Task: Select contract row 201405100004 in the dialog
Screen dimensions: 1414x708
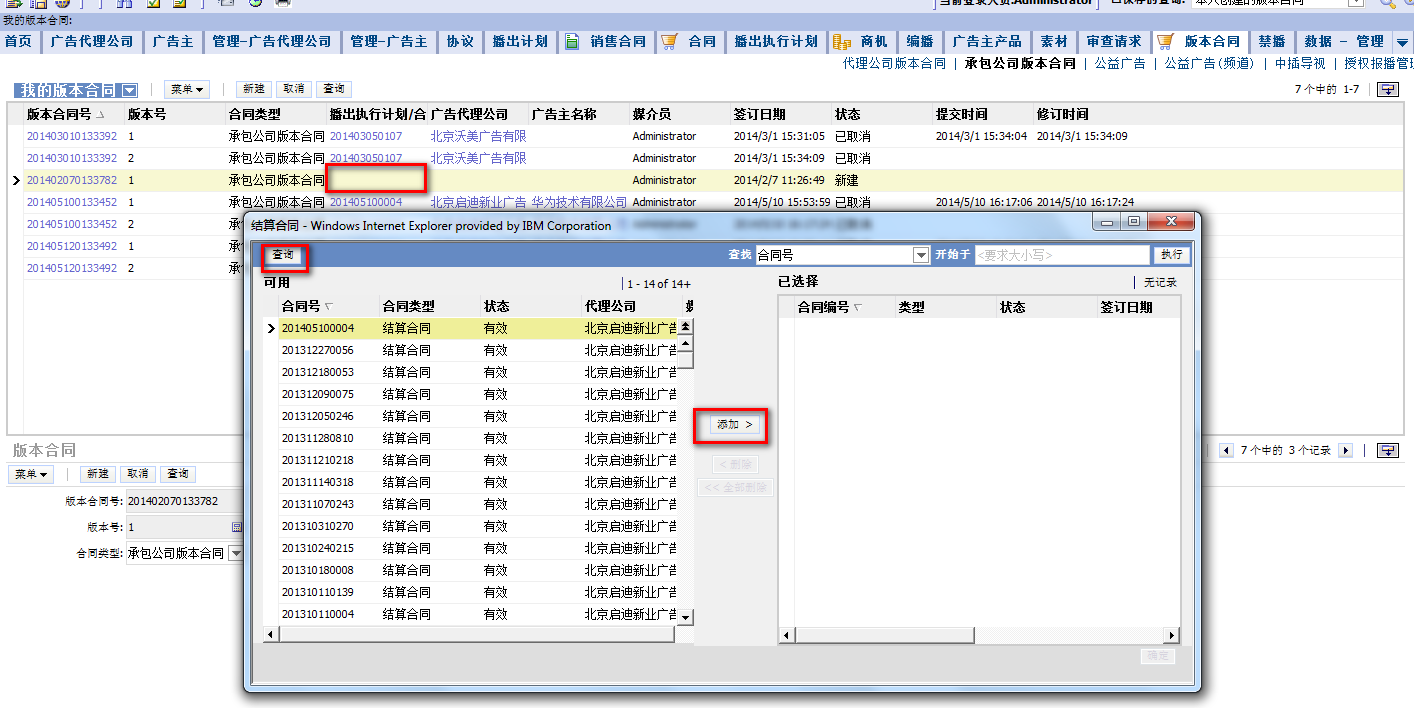Action: click(478, 328)
